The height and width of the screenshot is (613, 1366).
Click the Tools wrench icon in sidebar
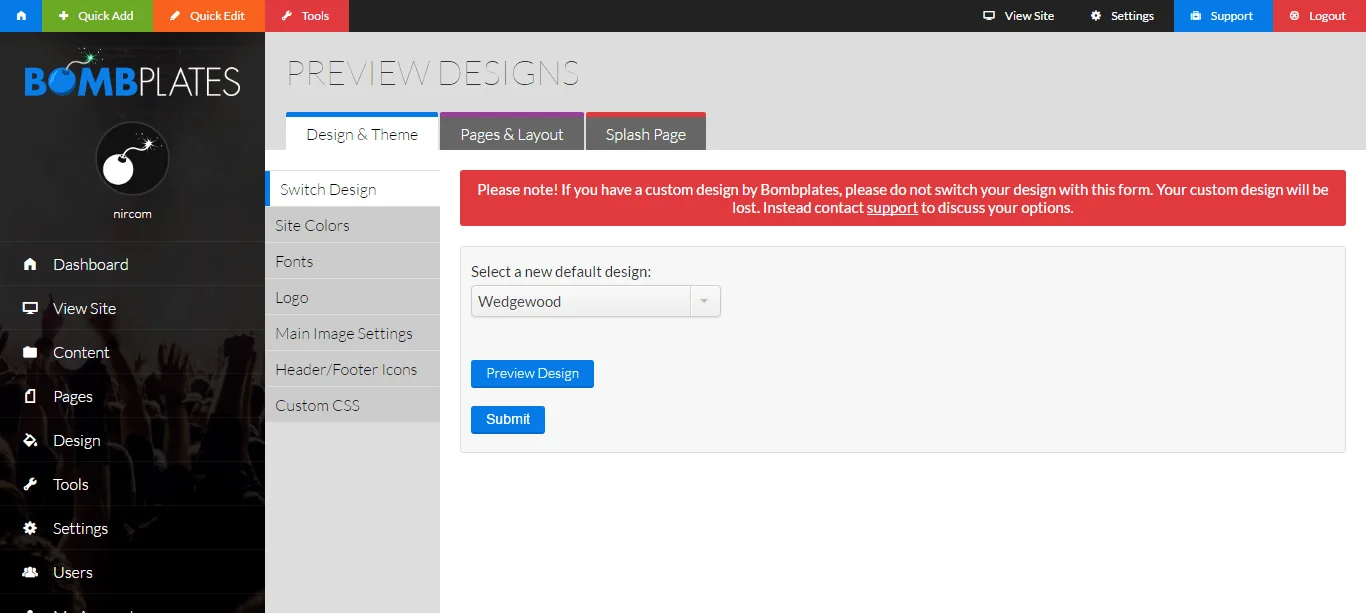coord(30,484)
